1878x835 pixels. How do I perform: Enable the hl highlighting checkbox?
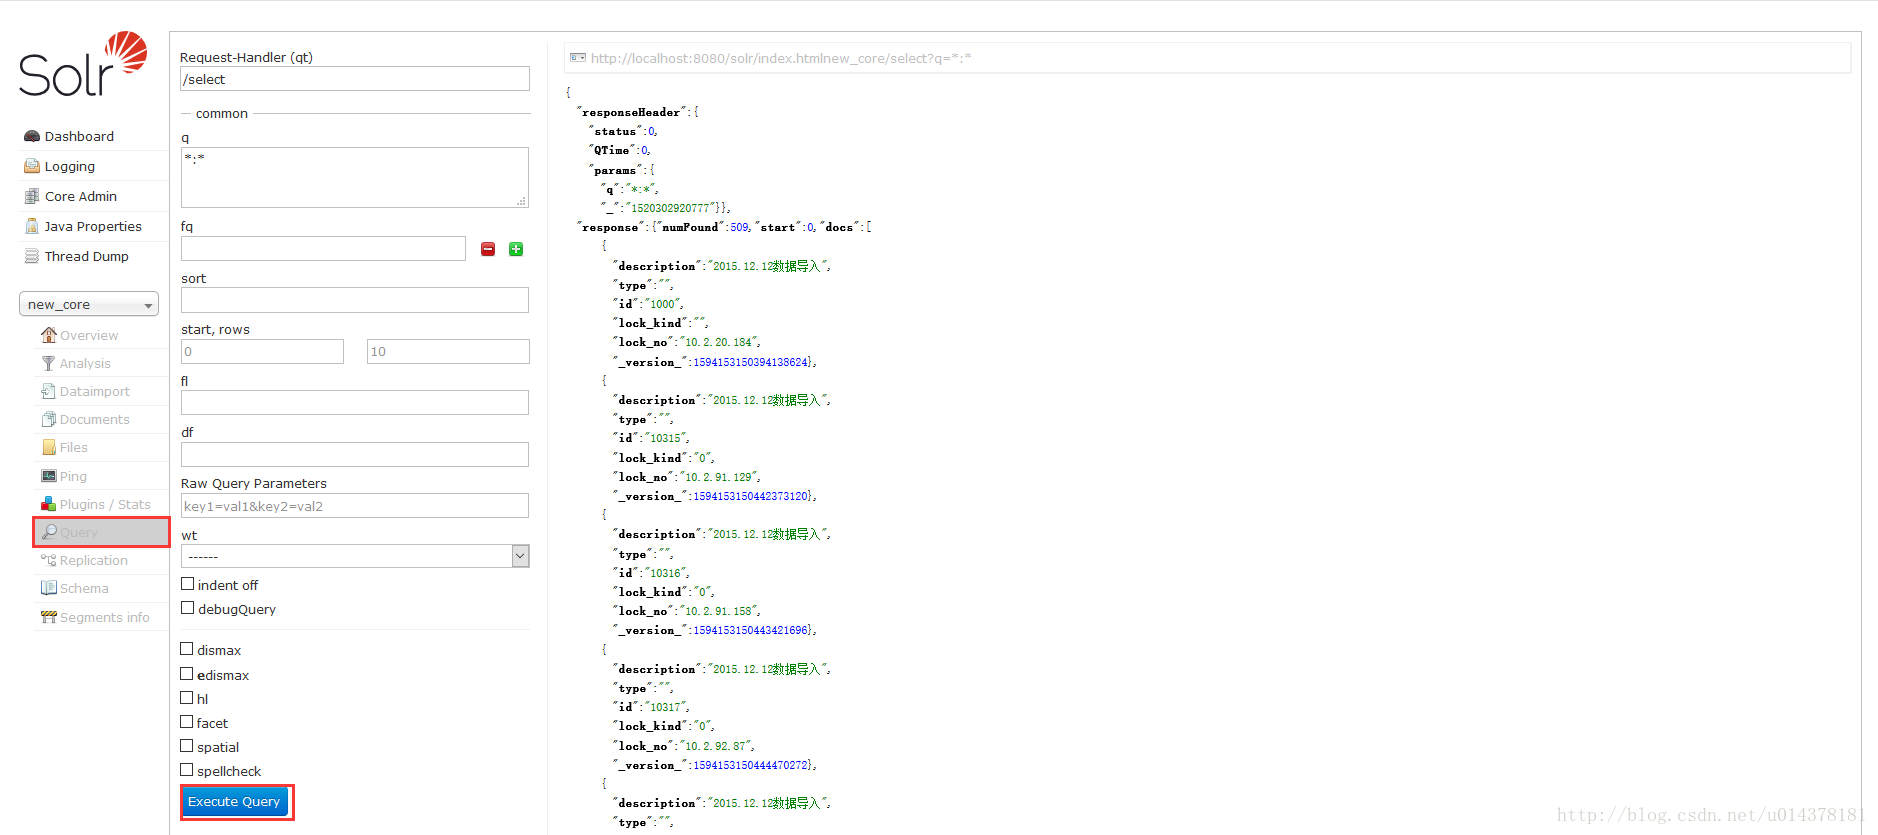coord(186,698)
